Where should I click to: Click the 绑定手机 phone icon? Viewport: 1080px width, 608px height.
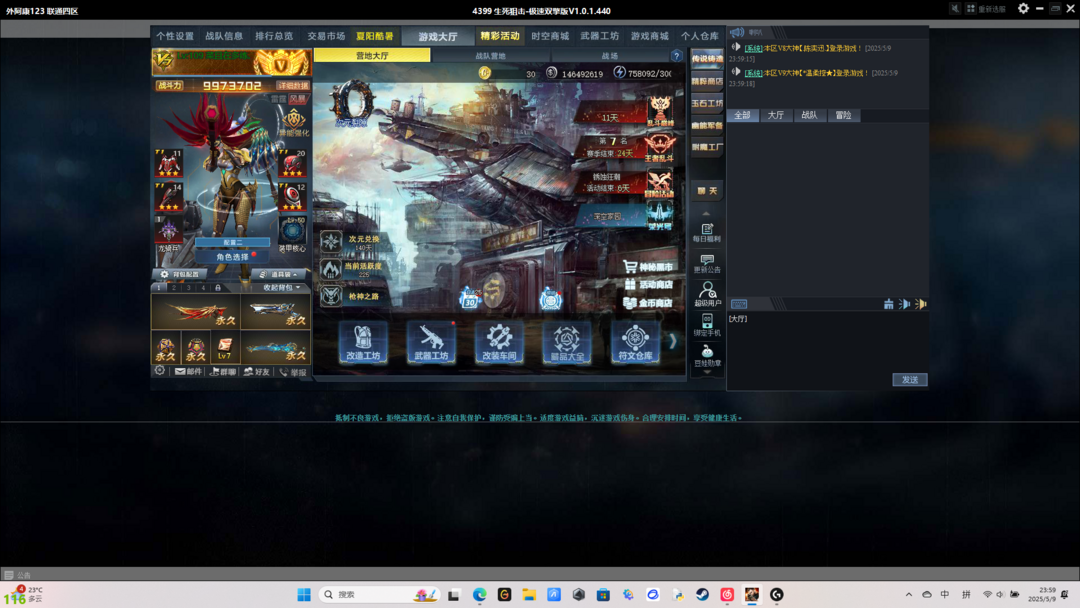707,325
